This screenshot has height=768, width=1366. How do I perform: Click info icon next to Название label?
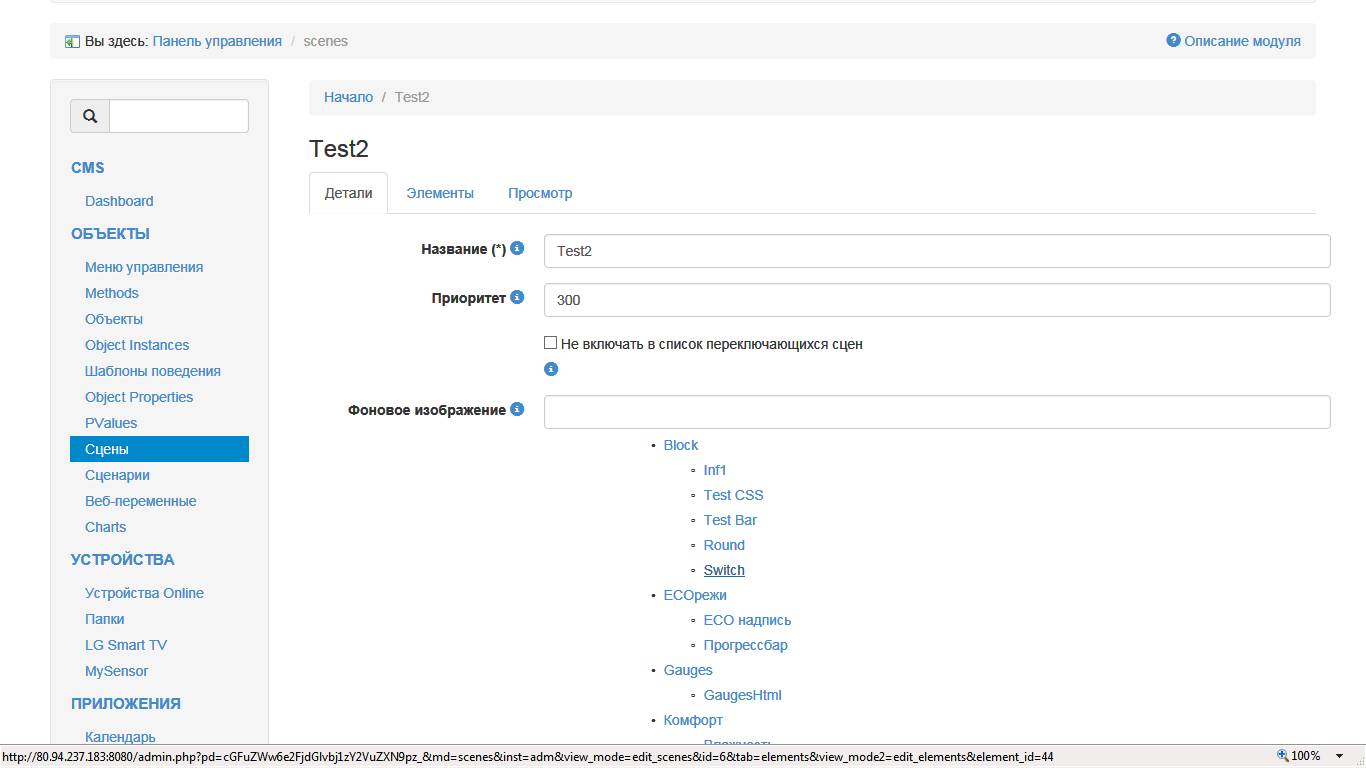click(517, 248)
